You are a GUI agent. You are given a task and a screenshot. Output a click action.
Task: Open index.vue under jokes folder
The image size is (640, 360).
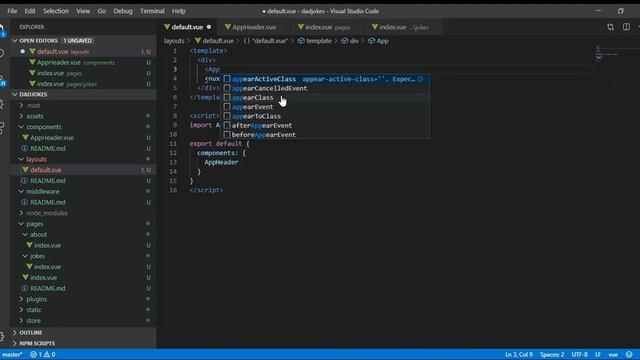[x=83, y=267]
